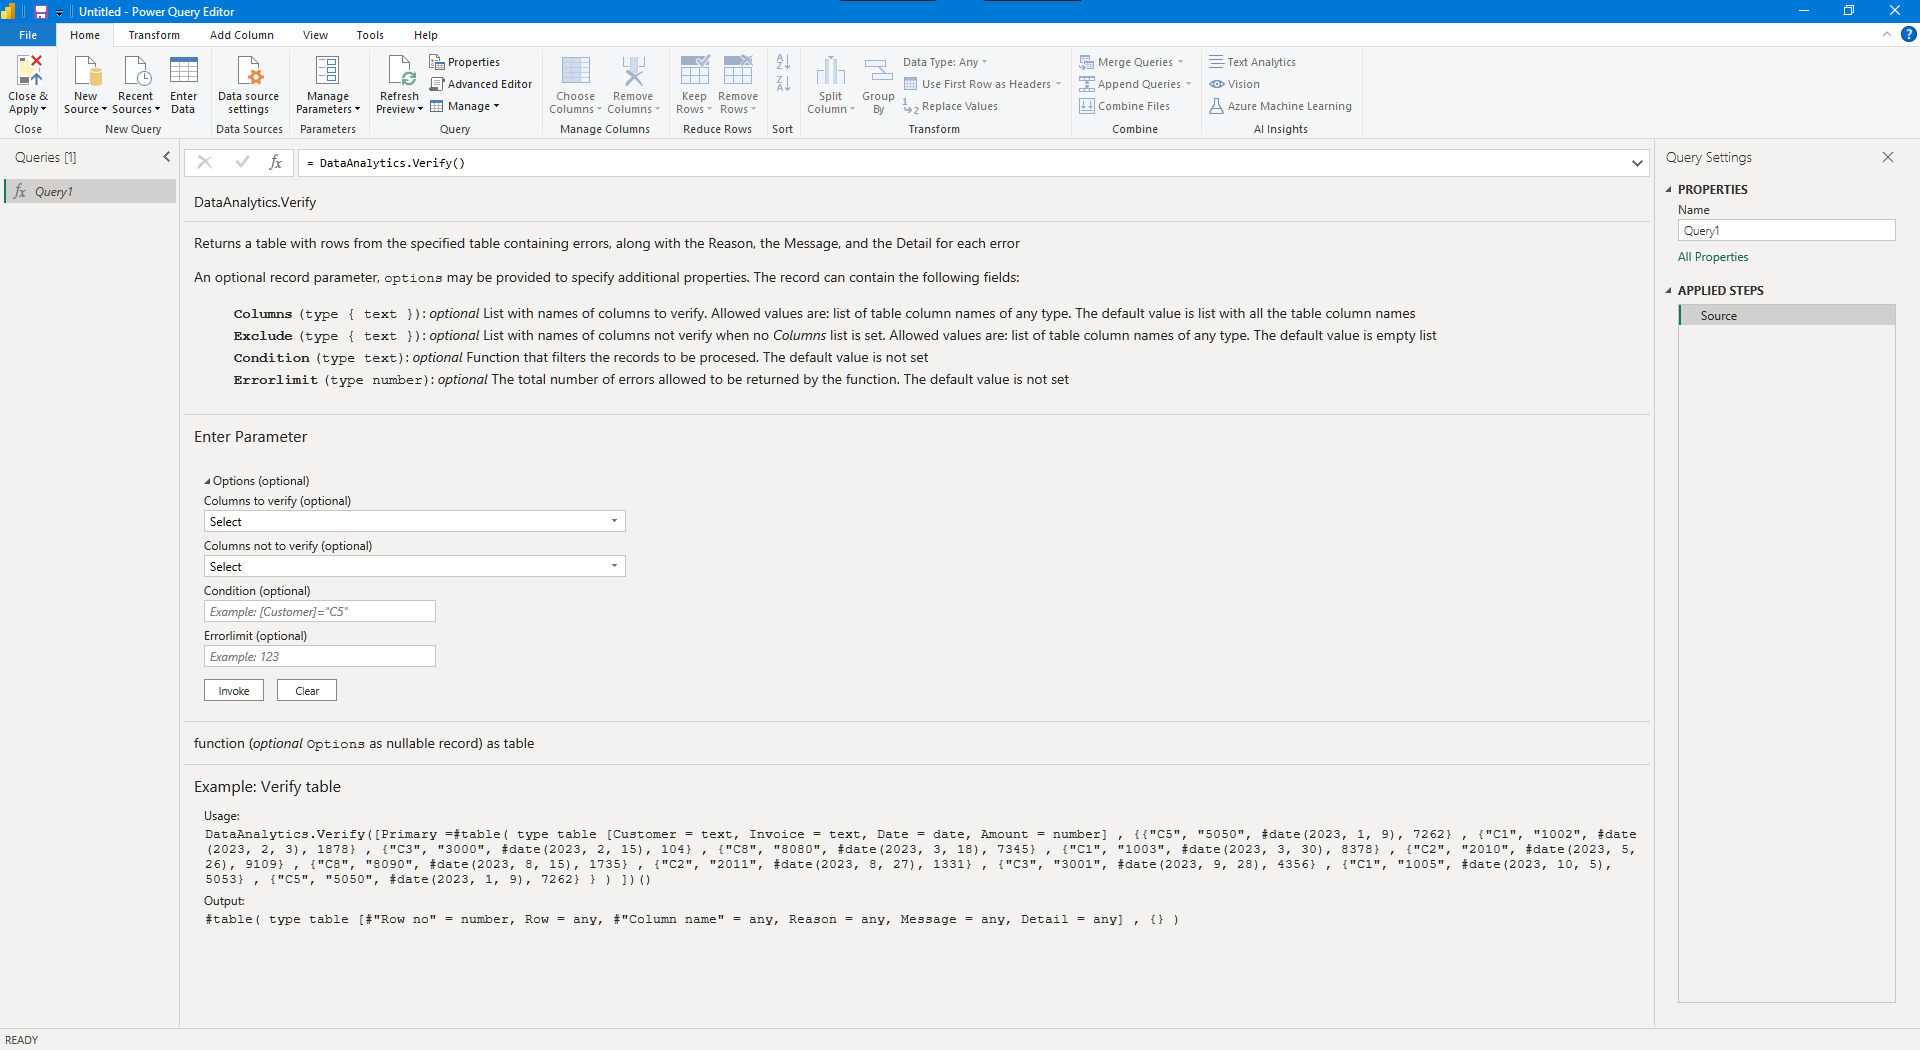Open Data source settings
This screenshot has height=1050, width=1920.
pos(249,85)
